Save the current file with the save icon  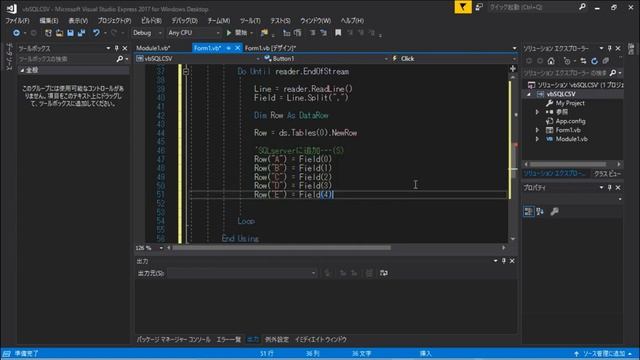(x=70, y=33)
